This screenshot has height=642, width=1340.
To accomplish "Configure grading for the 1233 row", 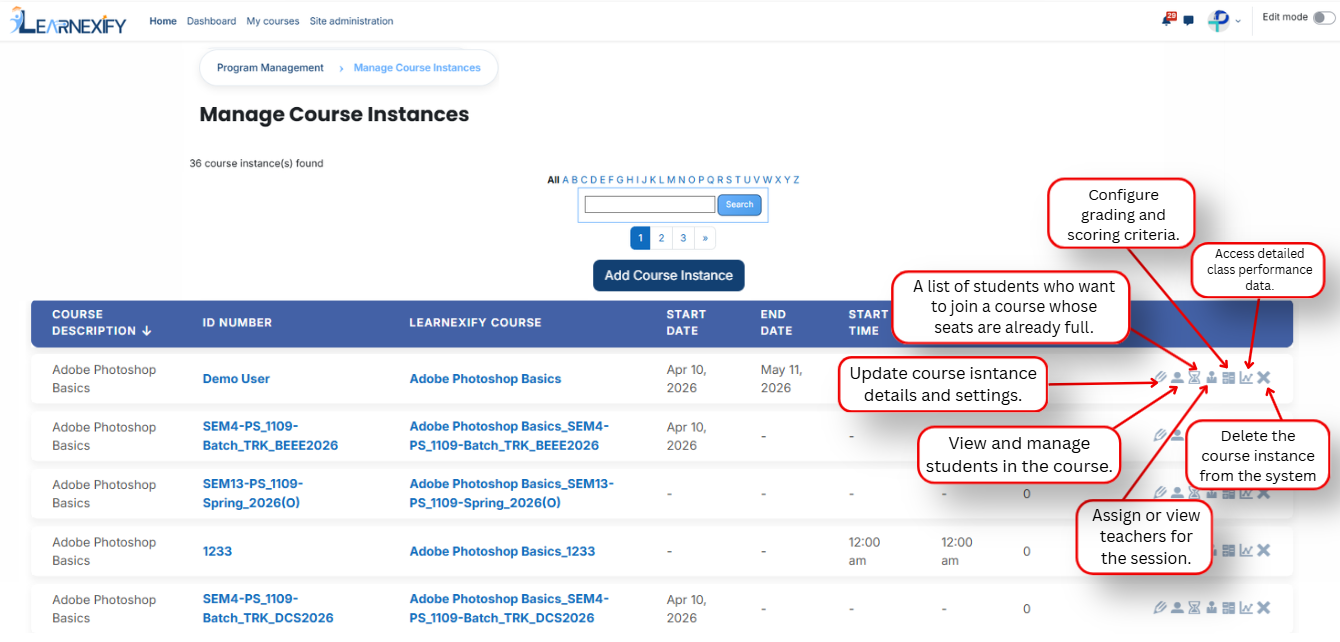I will 1229,550.
